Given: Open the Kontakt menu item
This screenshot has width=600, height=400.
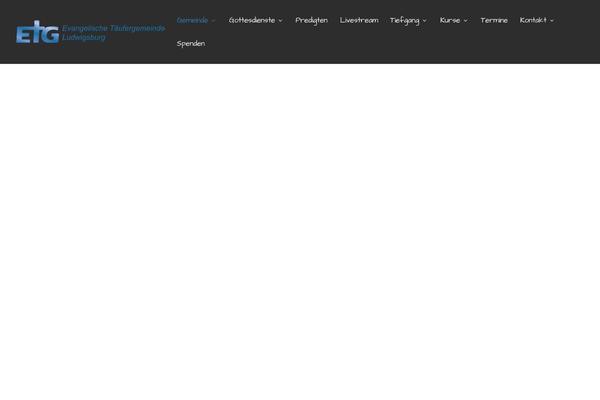Looking at the screenshot, I should (533, 20).
